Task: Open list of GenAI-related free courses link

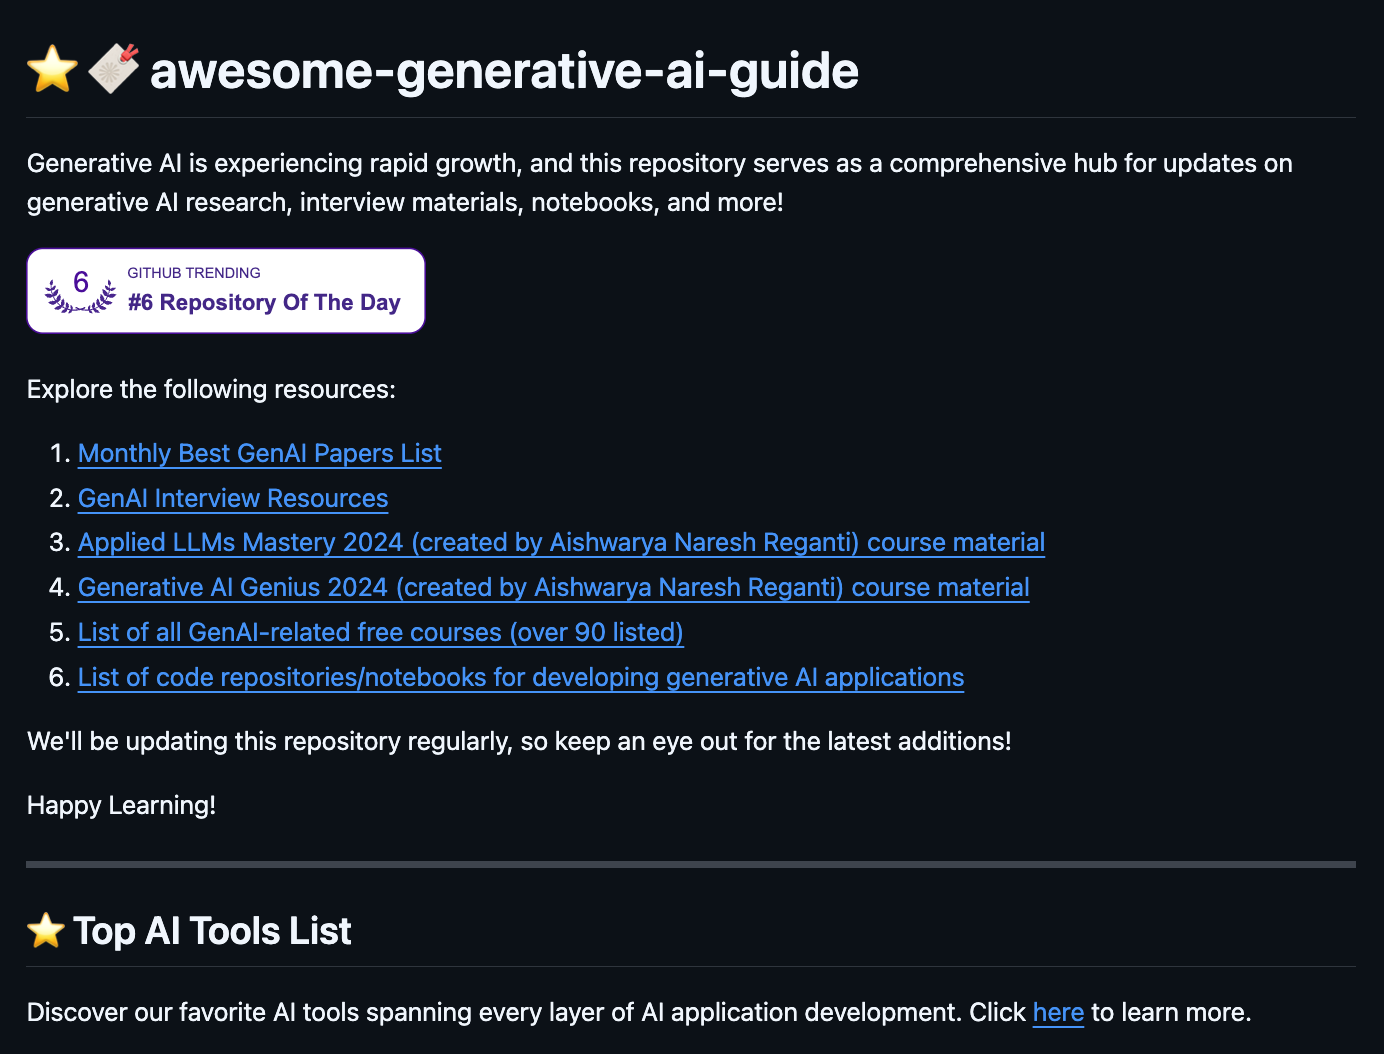Action: point(381,632)
